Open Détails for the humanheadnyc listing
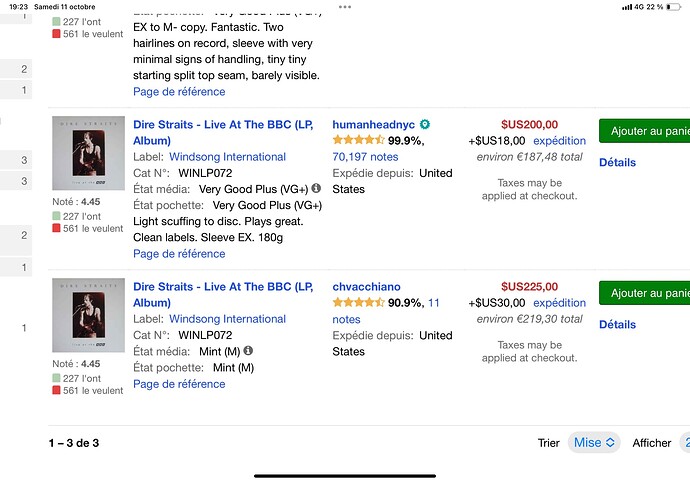 (617, 162)
